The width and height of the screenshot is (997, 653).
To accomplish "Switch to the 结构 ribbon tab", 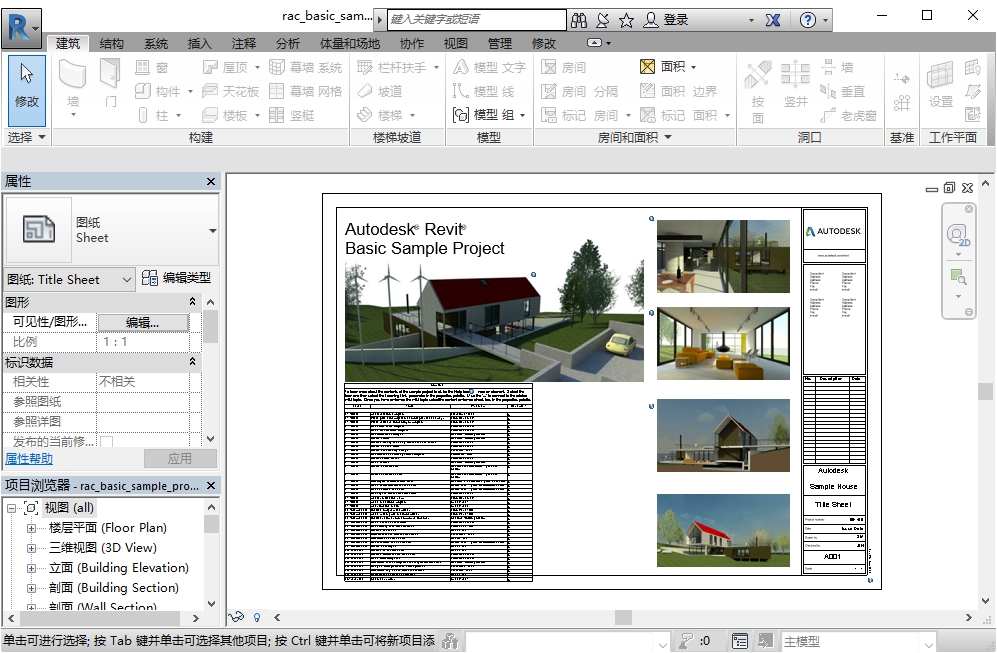I will [111, 43].
